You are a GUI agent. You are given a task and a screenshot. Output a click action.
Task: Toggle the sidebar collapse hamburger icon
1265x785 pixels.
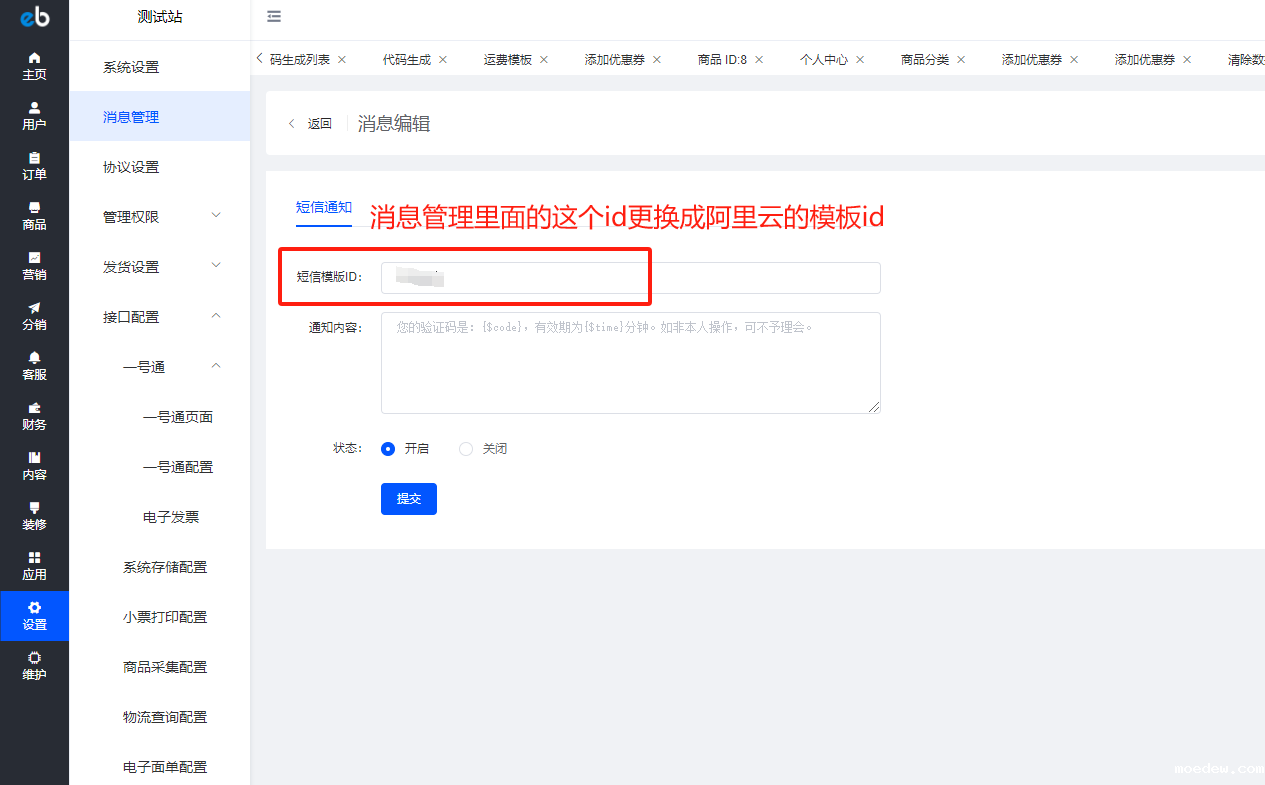click(274, 17)
